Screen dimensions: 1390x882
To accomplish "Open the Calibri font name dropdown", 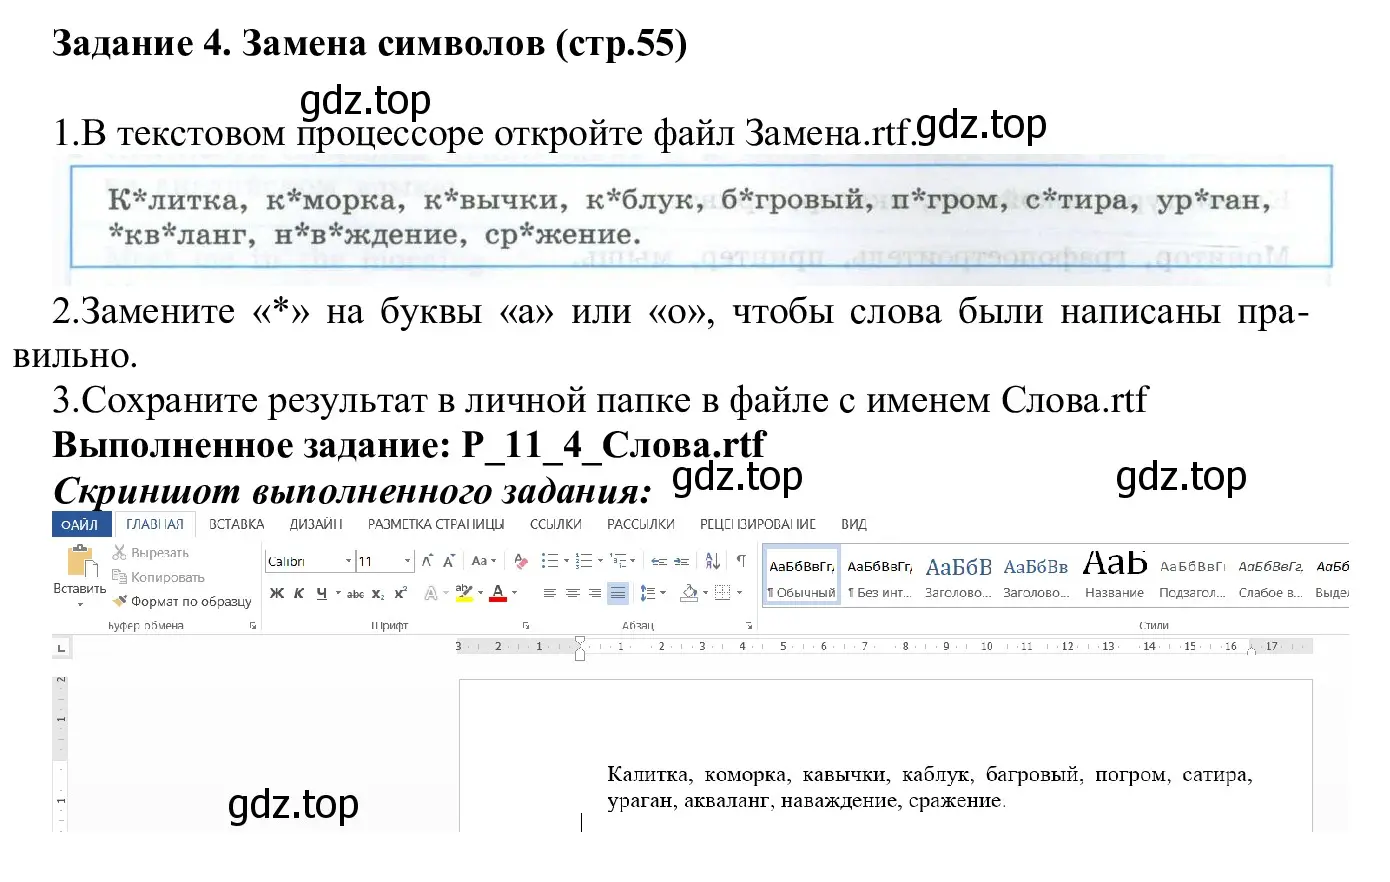I will click(x=348, y=561).
